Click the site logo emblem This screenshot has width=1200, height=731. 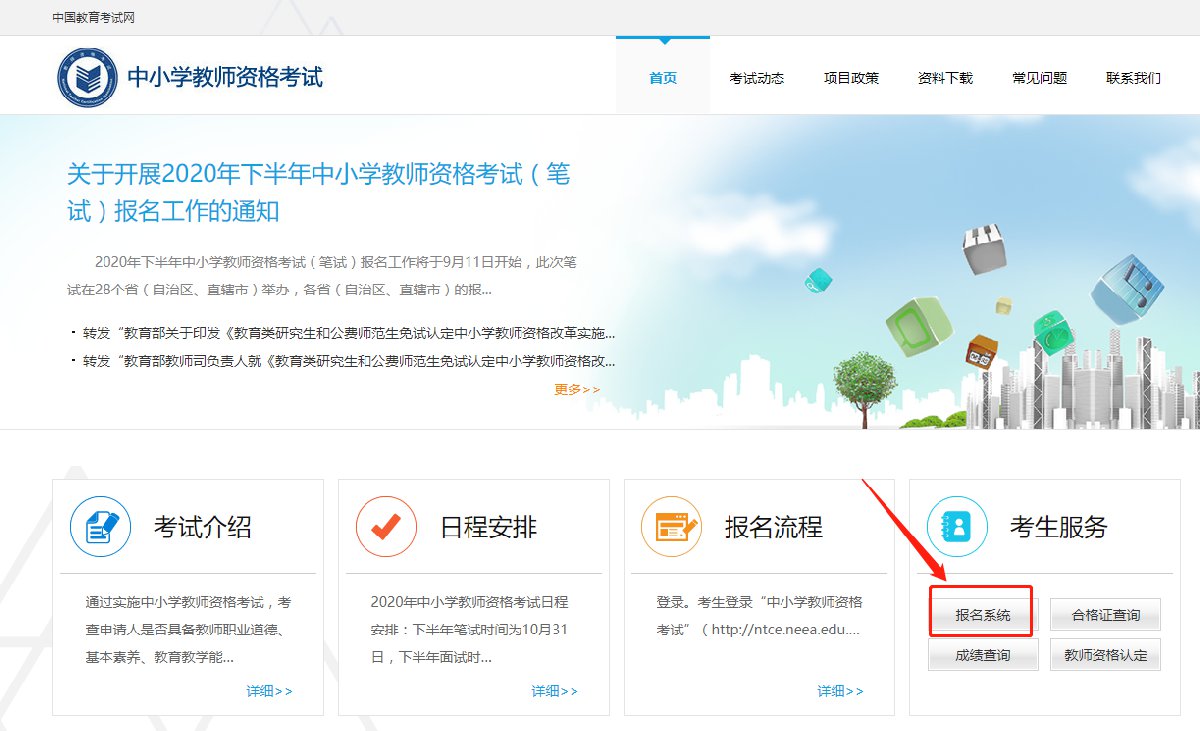tap(88, 76)
